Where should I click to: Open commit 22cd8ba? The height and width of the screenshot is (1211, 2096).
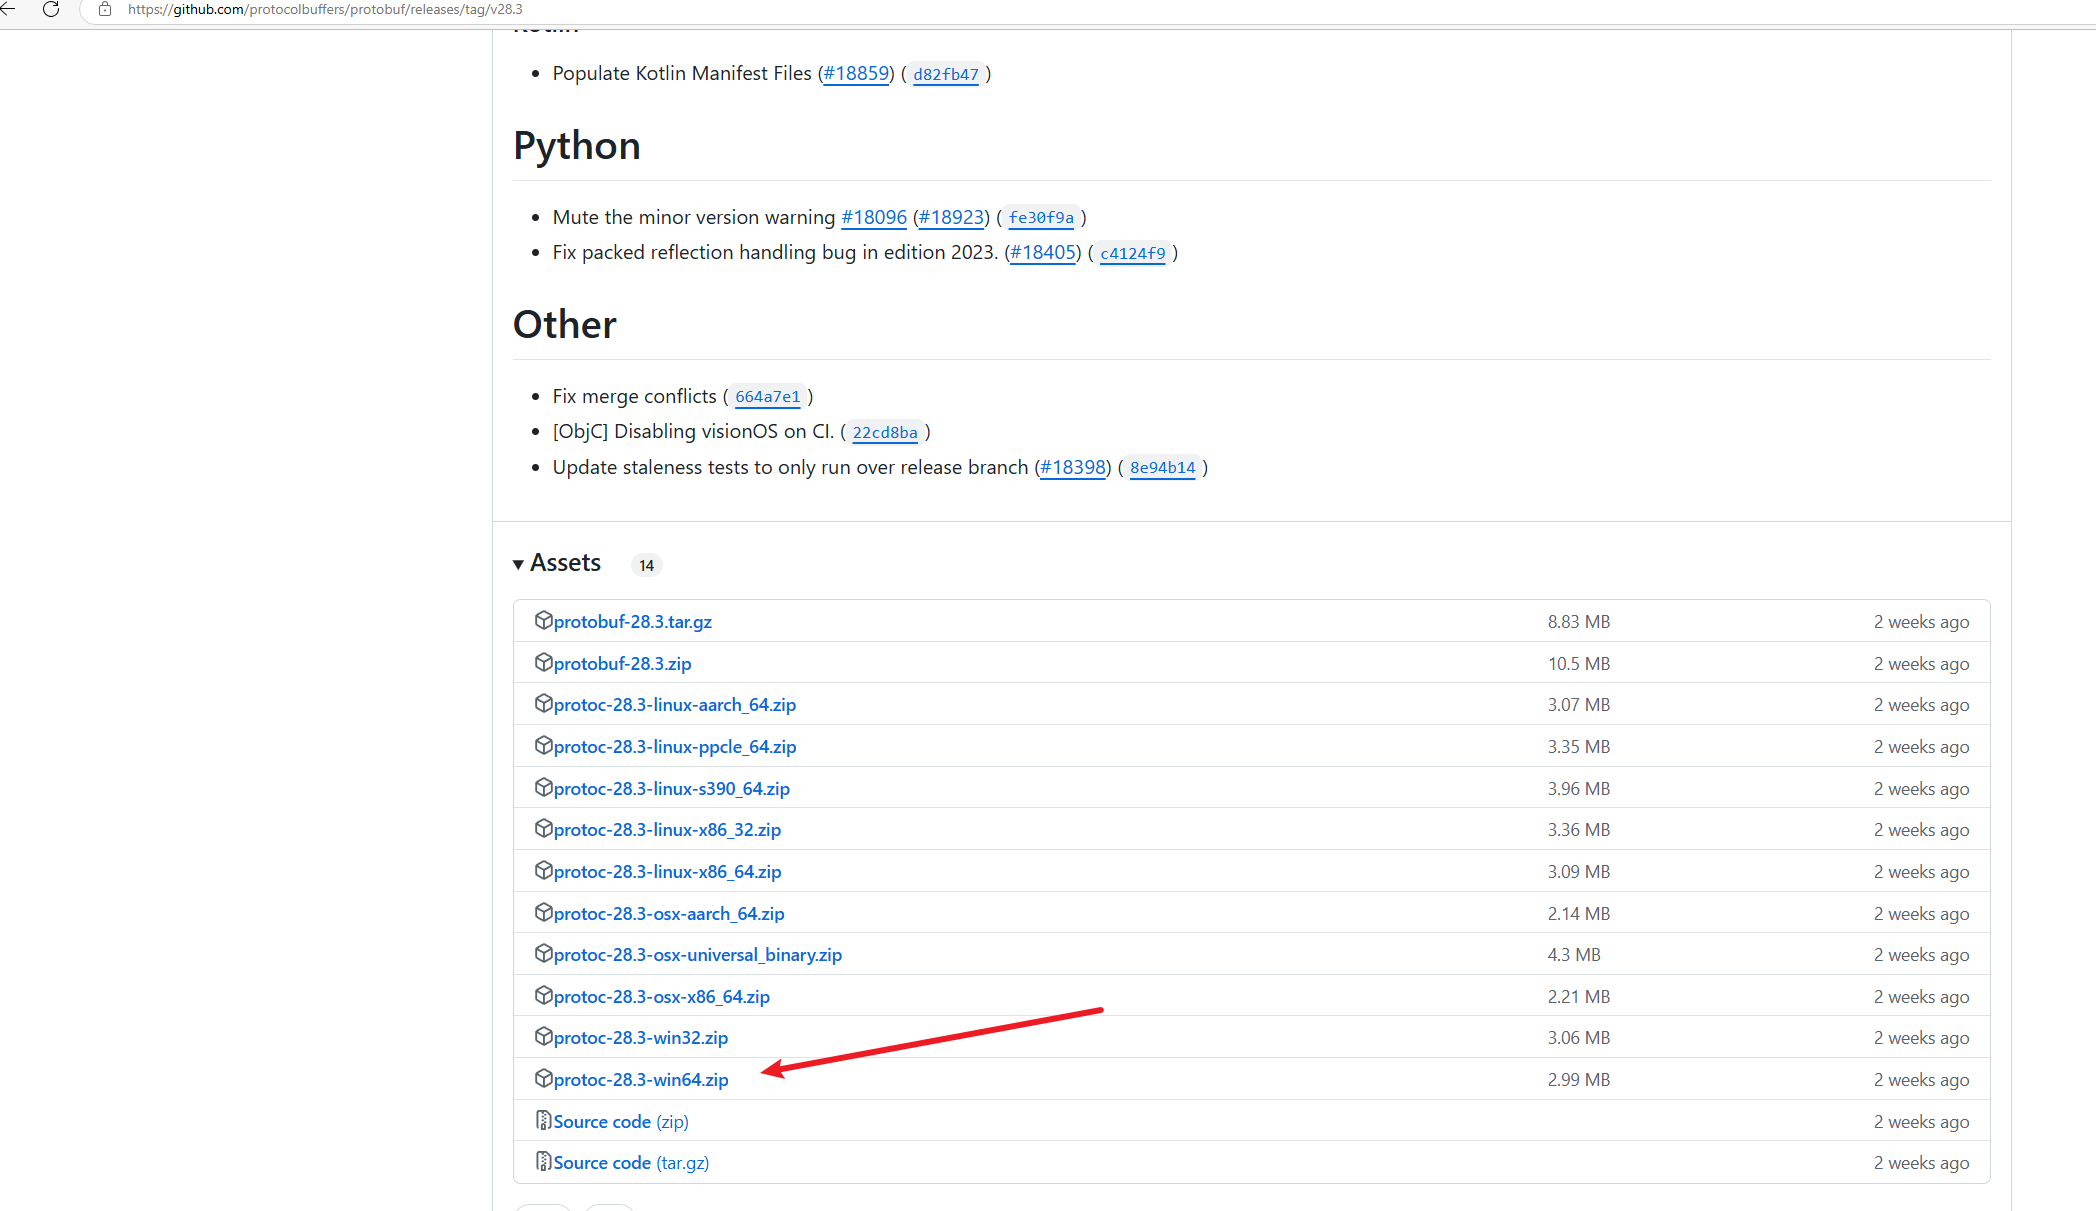885,432
